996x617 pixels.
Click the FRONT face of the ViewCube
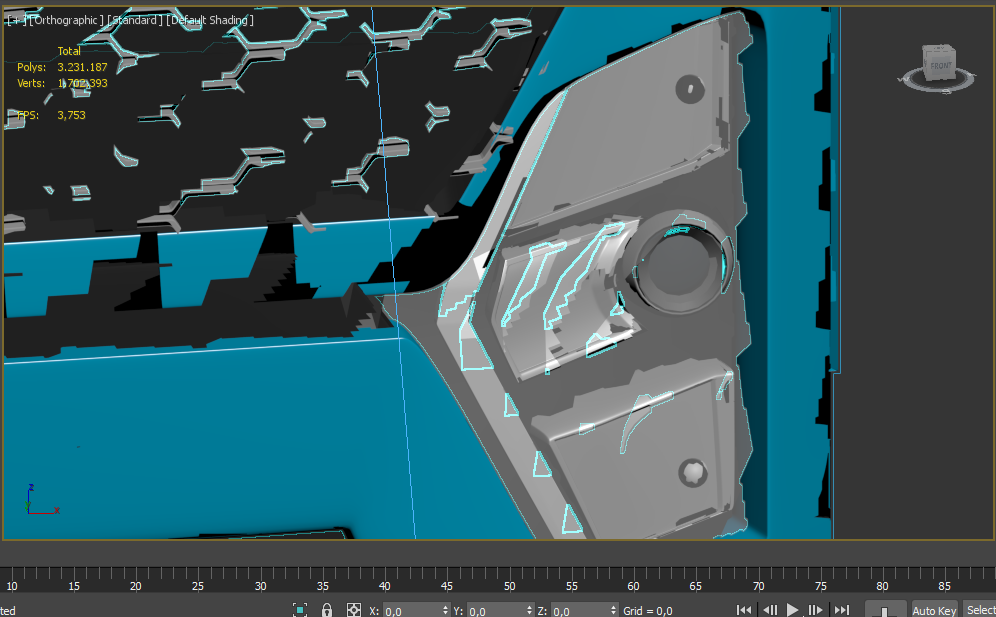(x=941, y=65)
